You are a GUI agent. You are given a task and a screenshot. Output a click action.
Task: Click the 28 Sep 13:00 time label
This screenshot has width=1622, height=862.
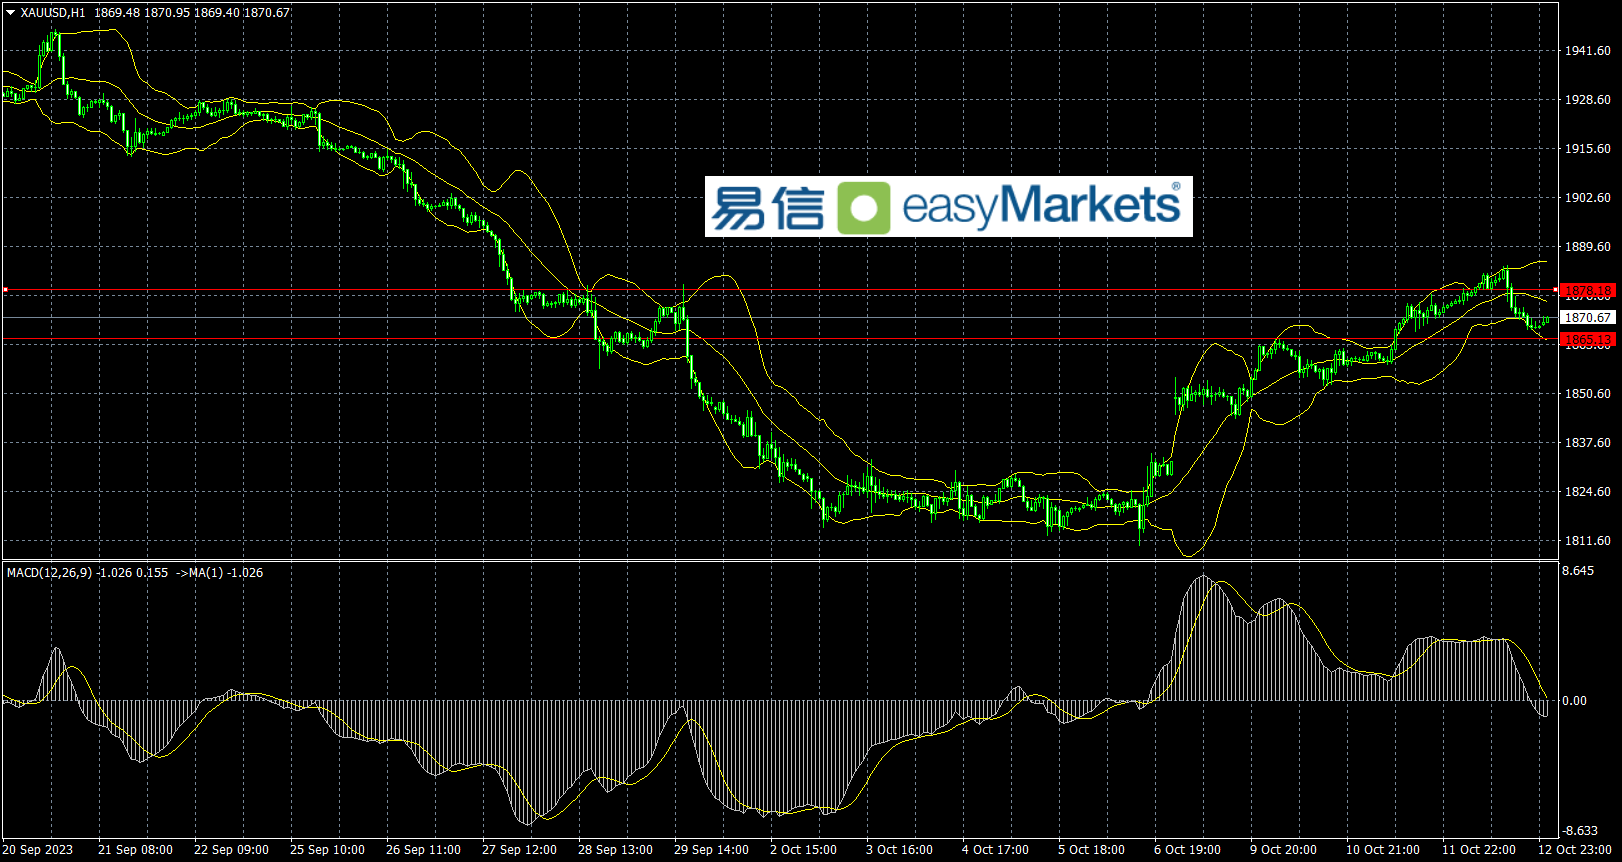coord(615,850)
